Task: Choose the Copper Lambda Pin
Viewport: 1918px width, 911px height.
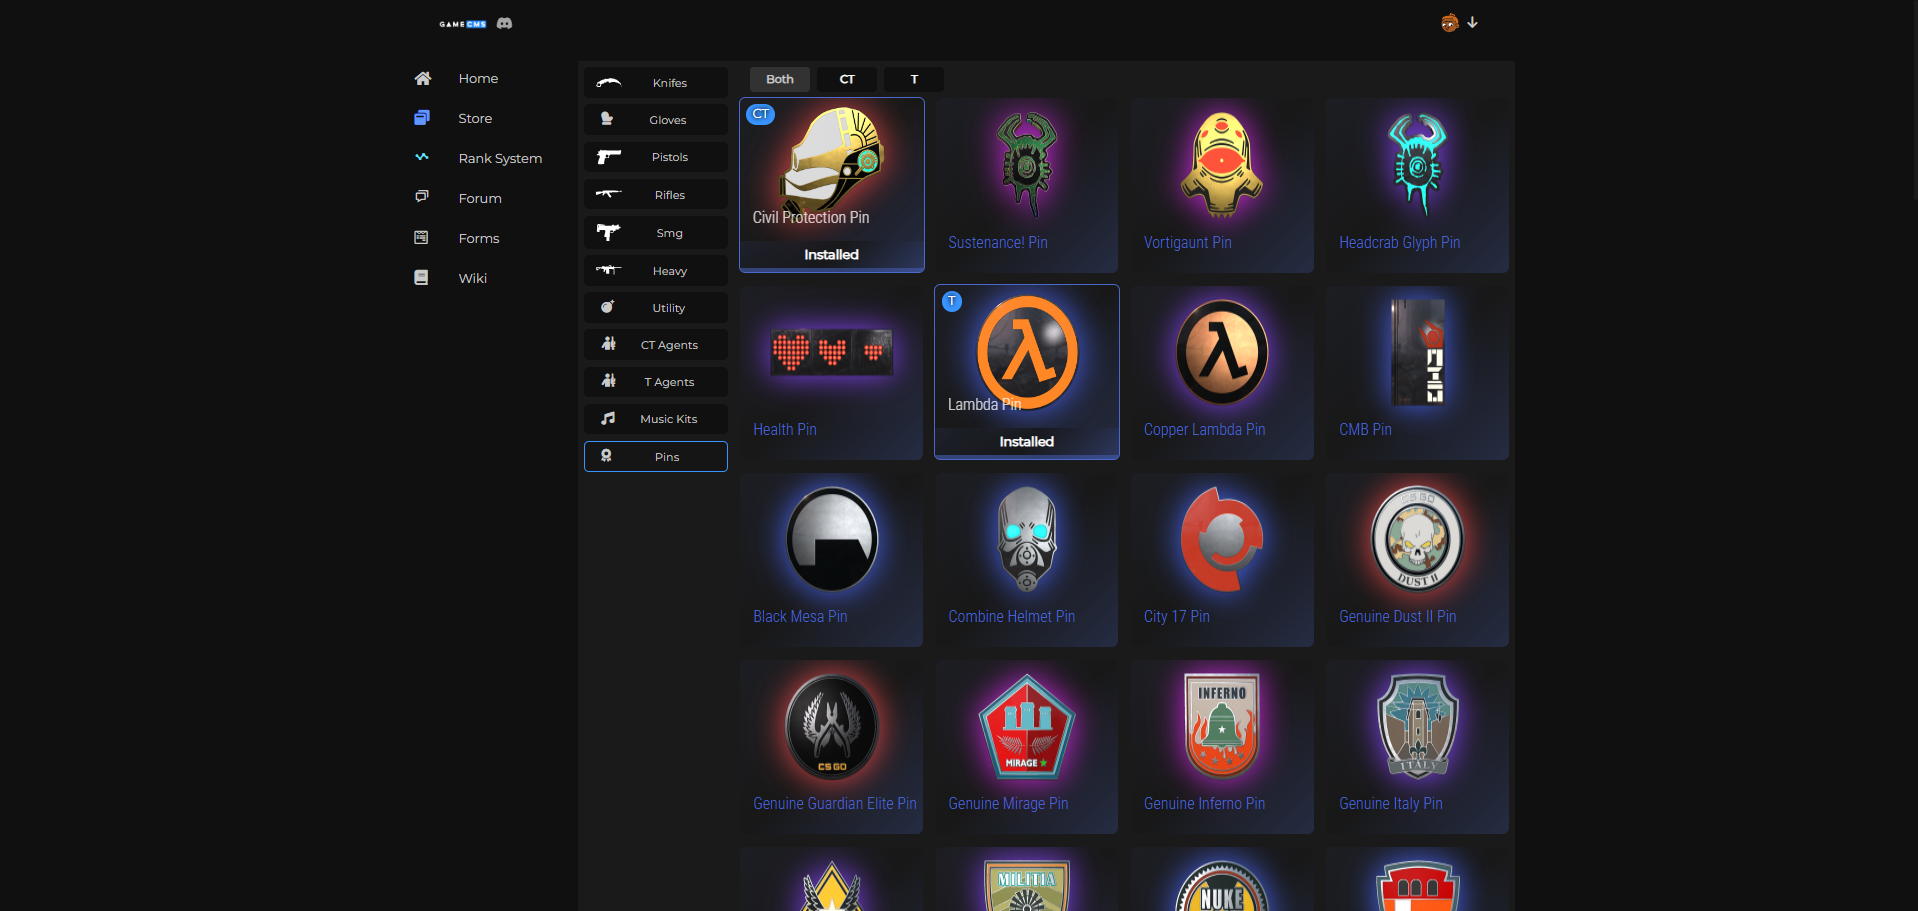Action: [1222, 372]
